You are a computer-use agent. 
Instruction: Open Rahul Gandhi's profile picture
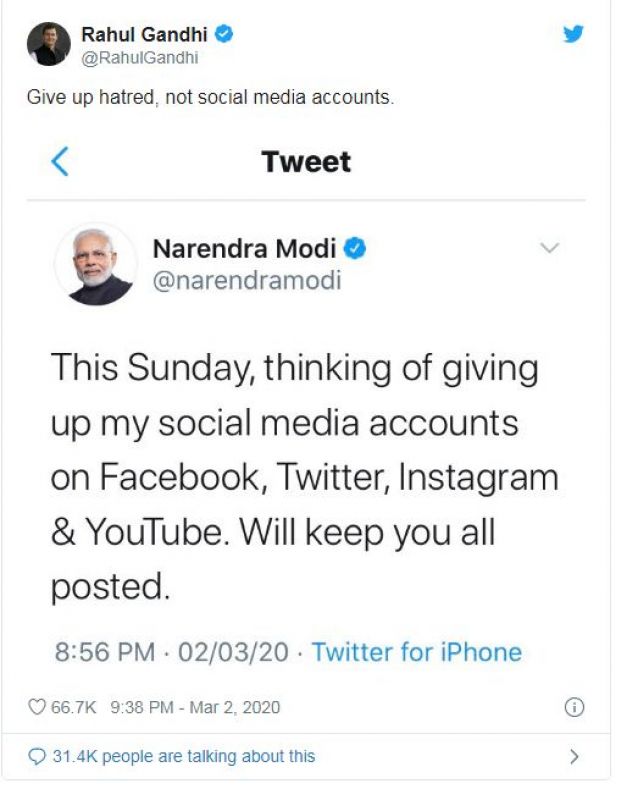pyautogui.click(x=48, y=44)
